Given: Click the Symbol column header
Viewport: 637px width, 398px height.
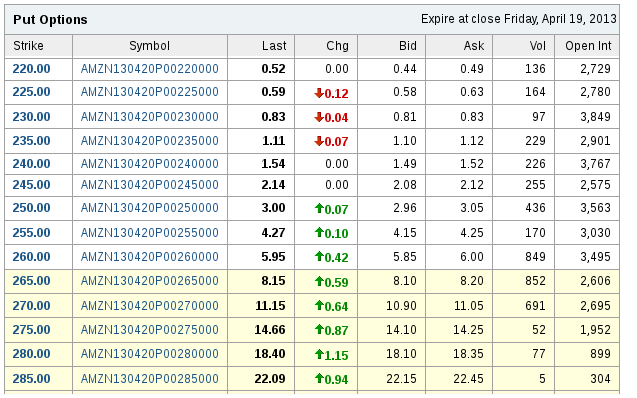Looking at the screenshot, I should 150,46.
